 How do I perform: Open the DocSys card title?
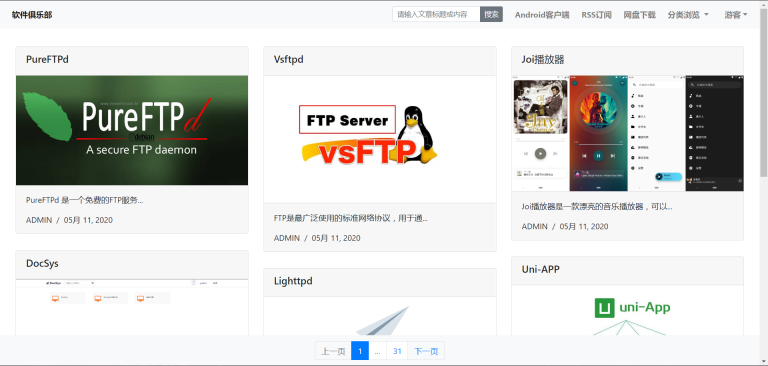tap(42, 264)
